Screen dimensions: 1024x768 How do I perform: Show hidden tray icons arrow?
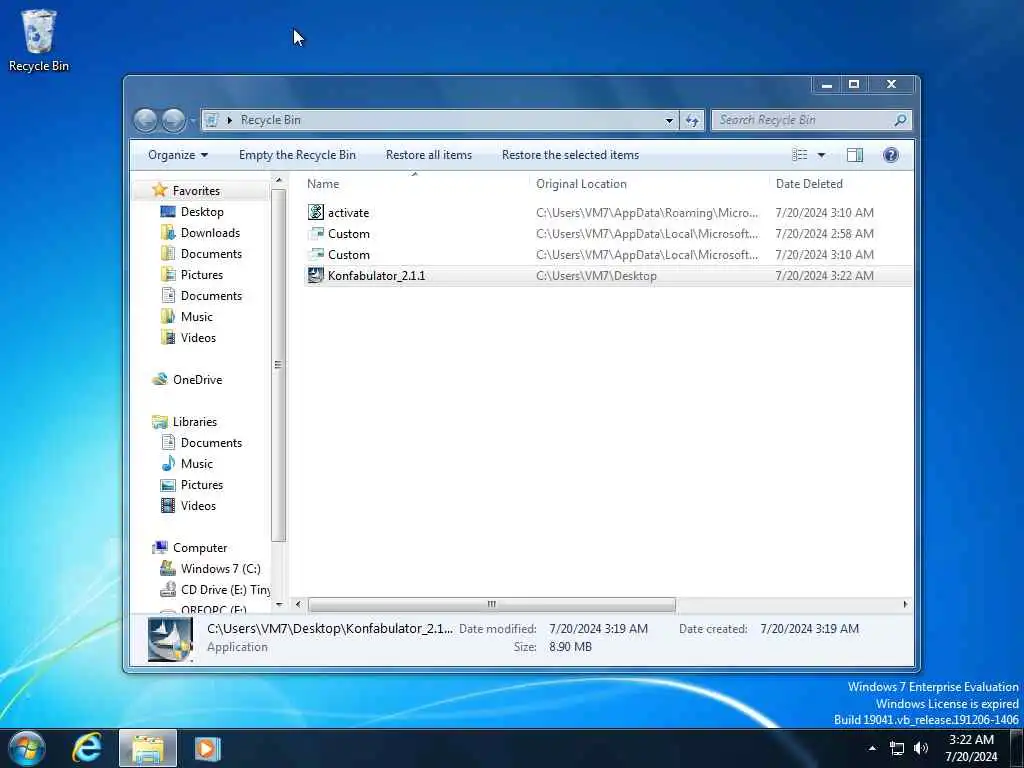pyautogui.click(x=872, y=748)
